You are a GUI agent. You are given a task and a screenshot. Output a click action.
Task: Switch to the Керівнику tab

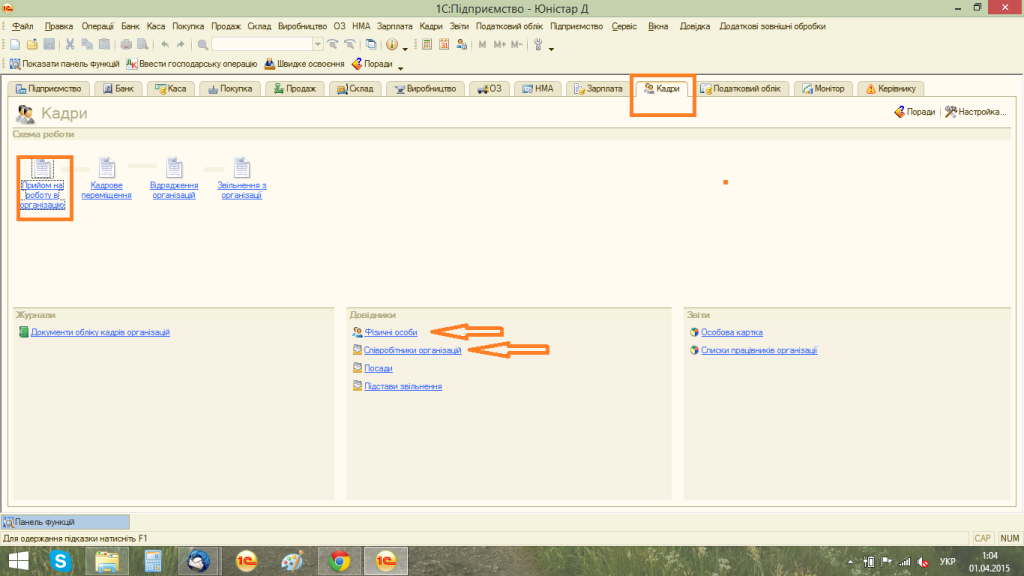click(891, 89)
